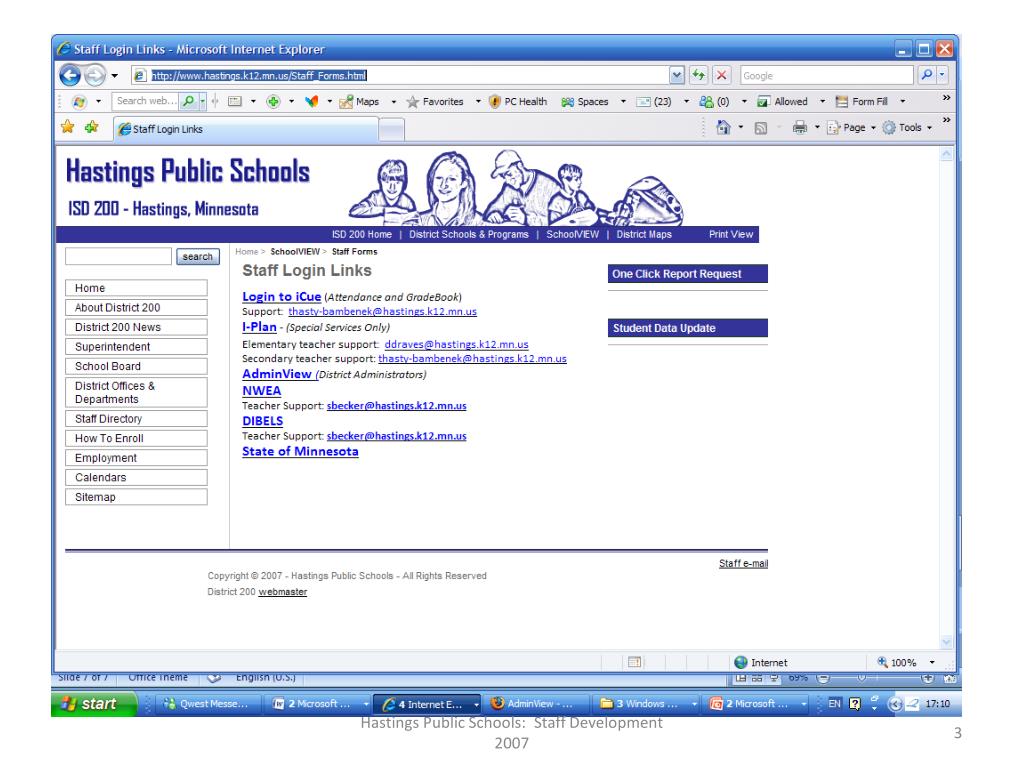Click the Login to iCue link
Image resolution: width=1024 pixels, height=768 pixels.
click(x=281, y=296)
